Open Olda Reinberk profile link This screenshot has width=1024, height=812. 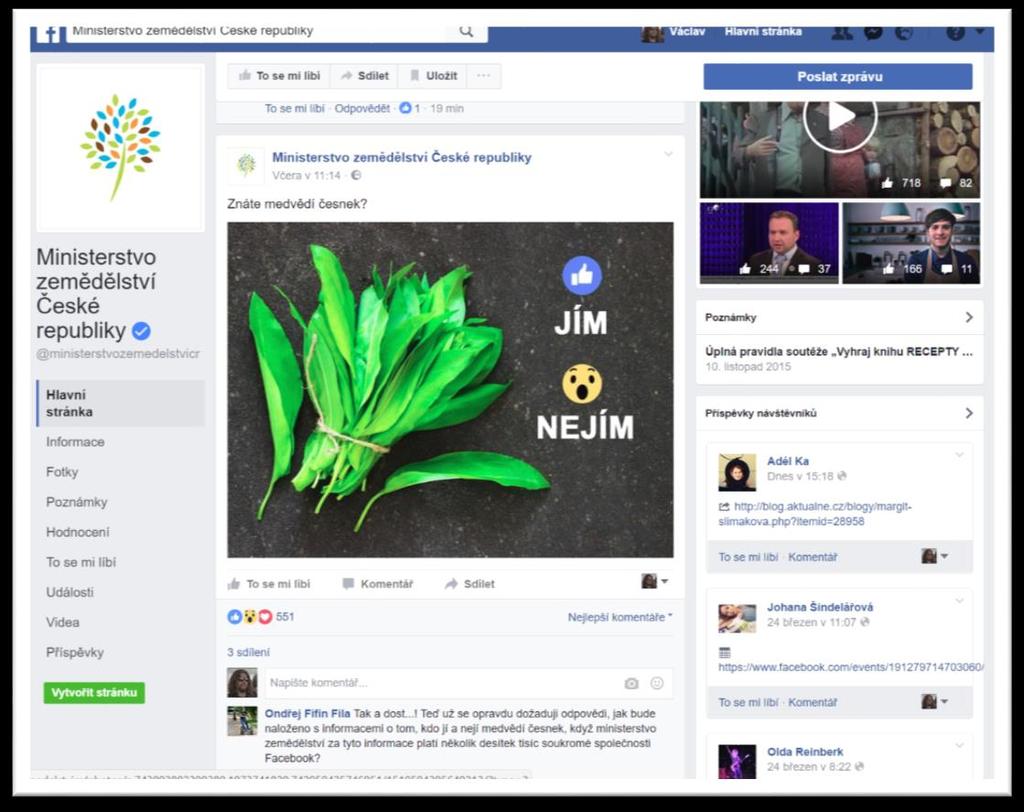coord(805,752)
